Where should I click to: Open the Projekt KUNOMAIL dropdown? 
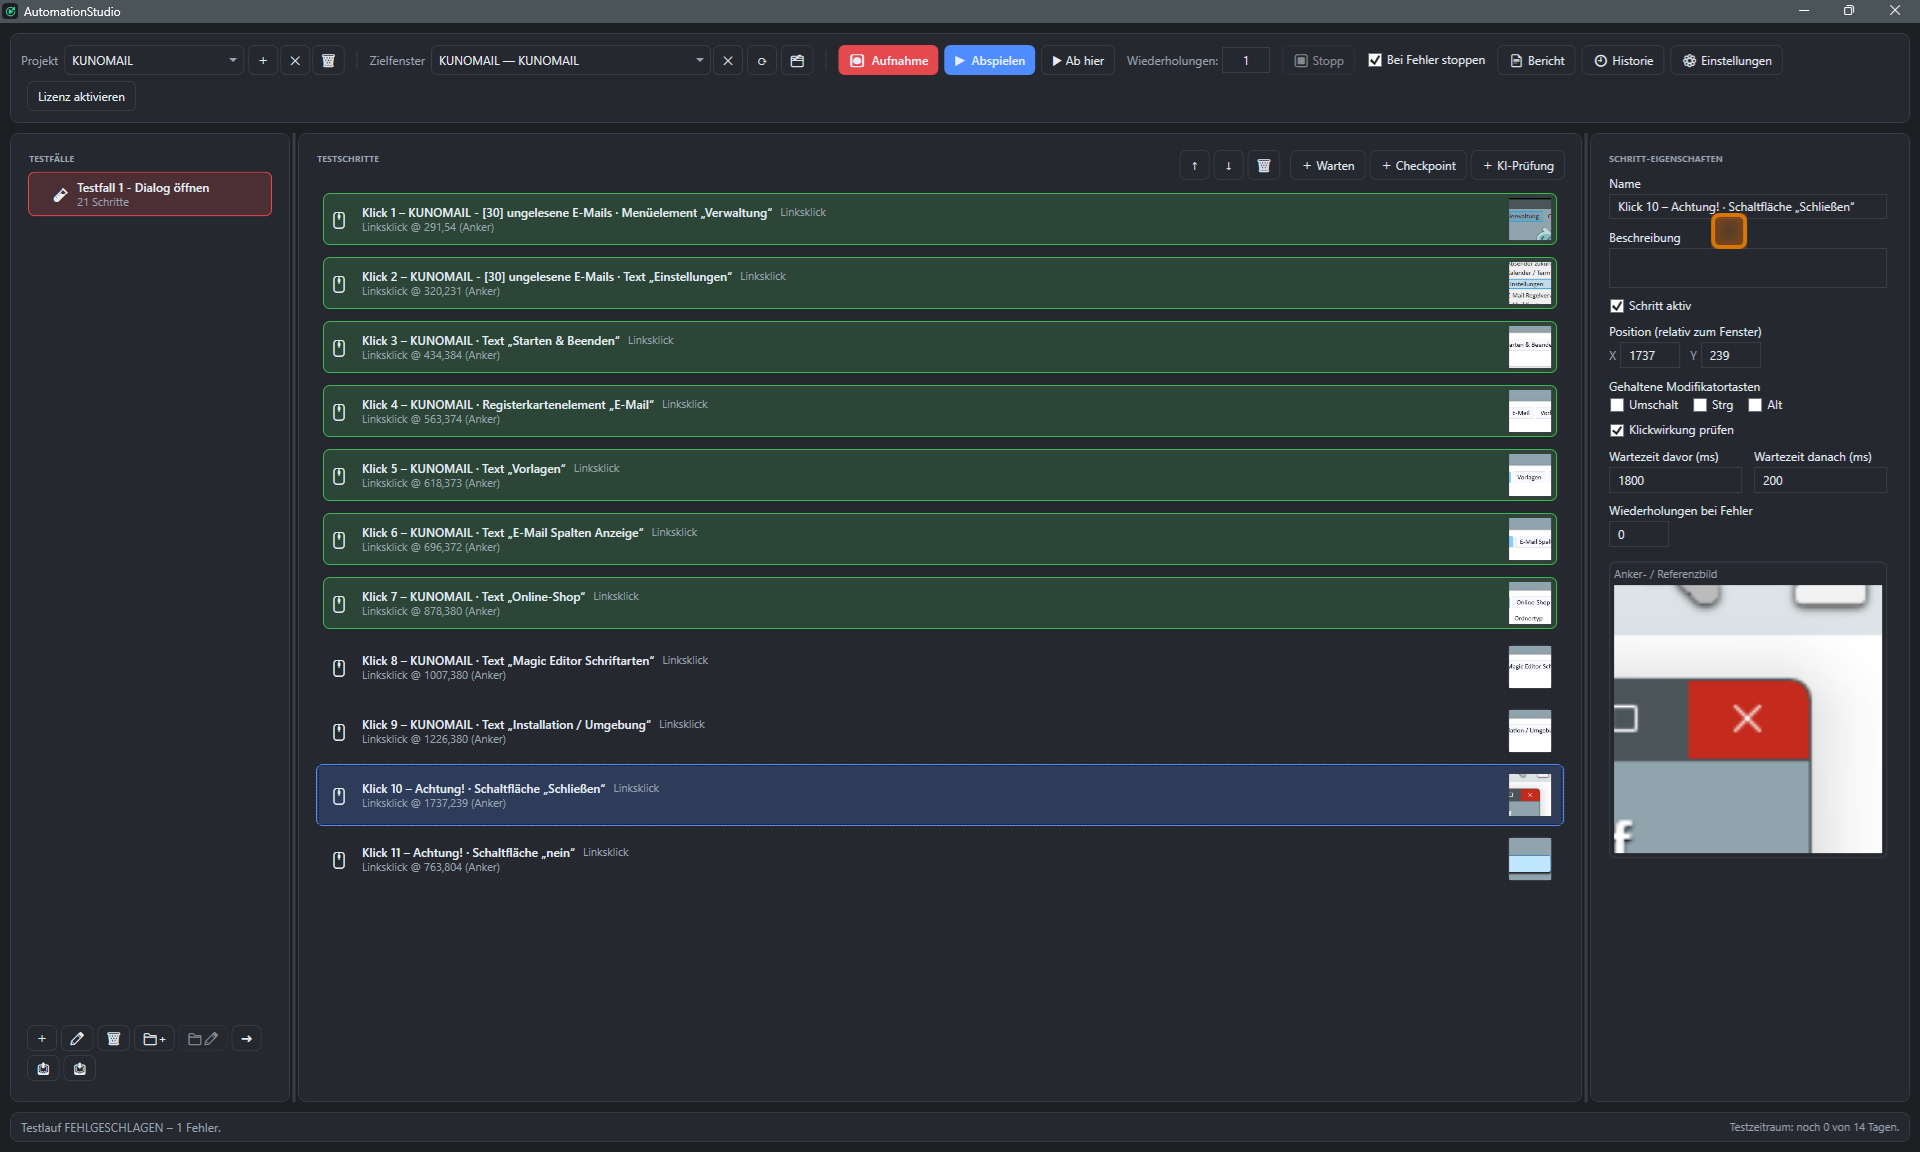pyautogui.click(x=154, y=61)
